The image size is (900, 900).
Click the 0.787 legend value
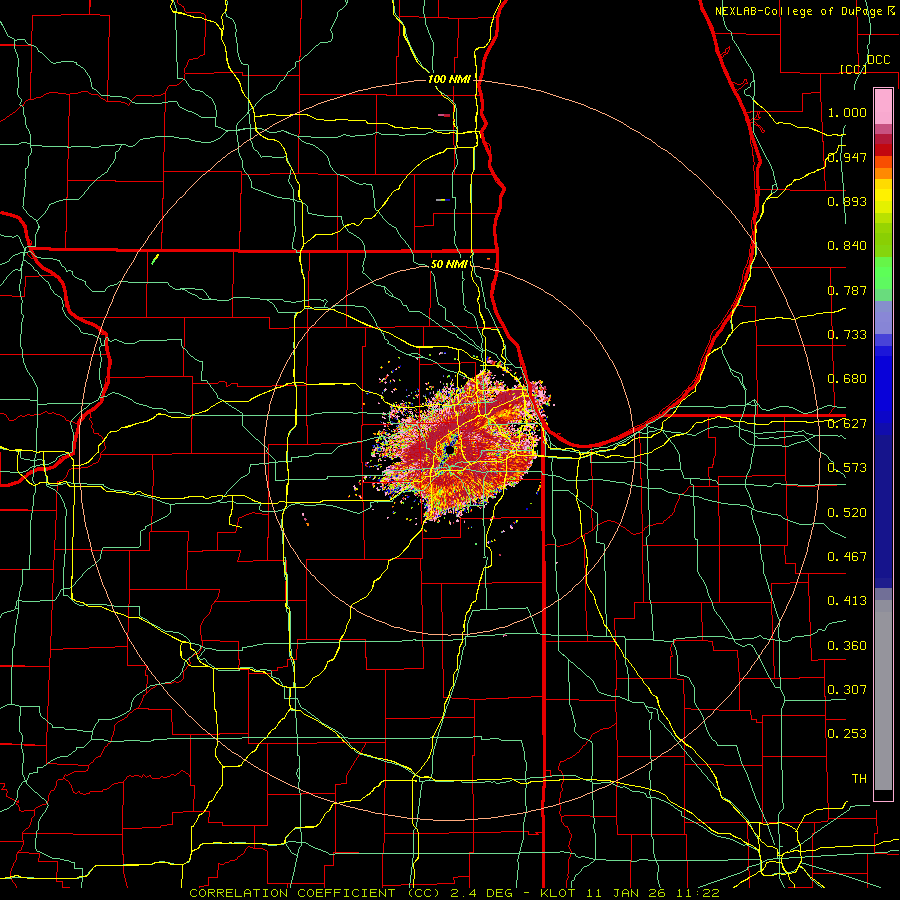[847, 290]
